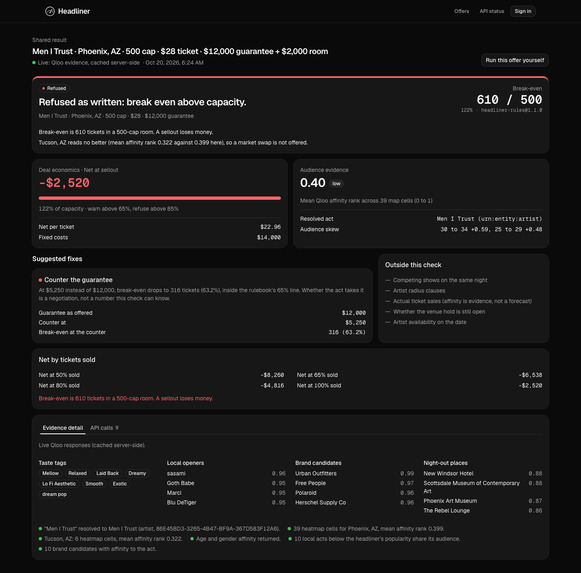Open the API status nav link
This screenshot has width=581, height=573.
click(x=492, y=11)
